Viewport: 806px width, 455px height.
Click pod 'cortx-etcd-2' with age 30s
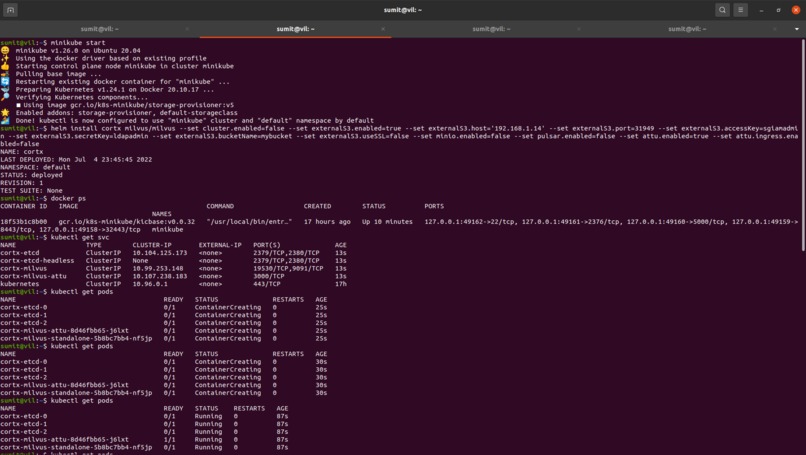(x=23, y=377)
